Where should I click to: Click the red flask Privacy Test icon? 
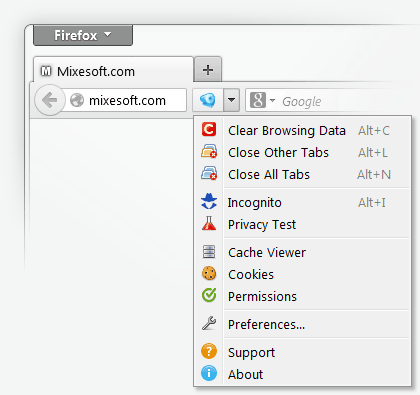[209, 223]
